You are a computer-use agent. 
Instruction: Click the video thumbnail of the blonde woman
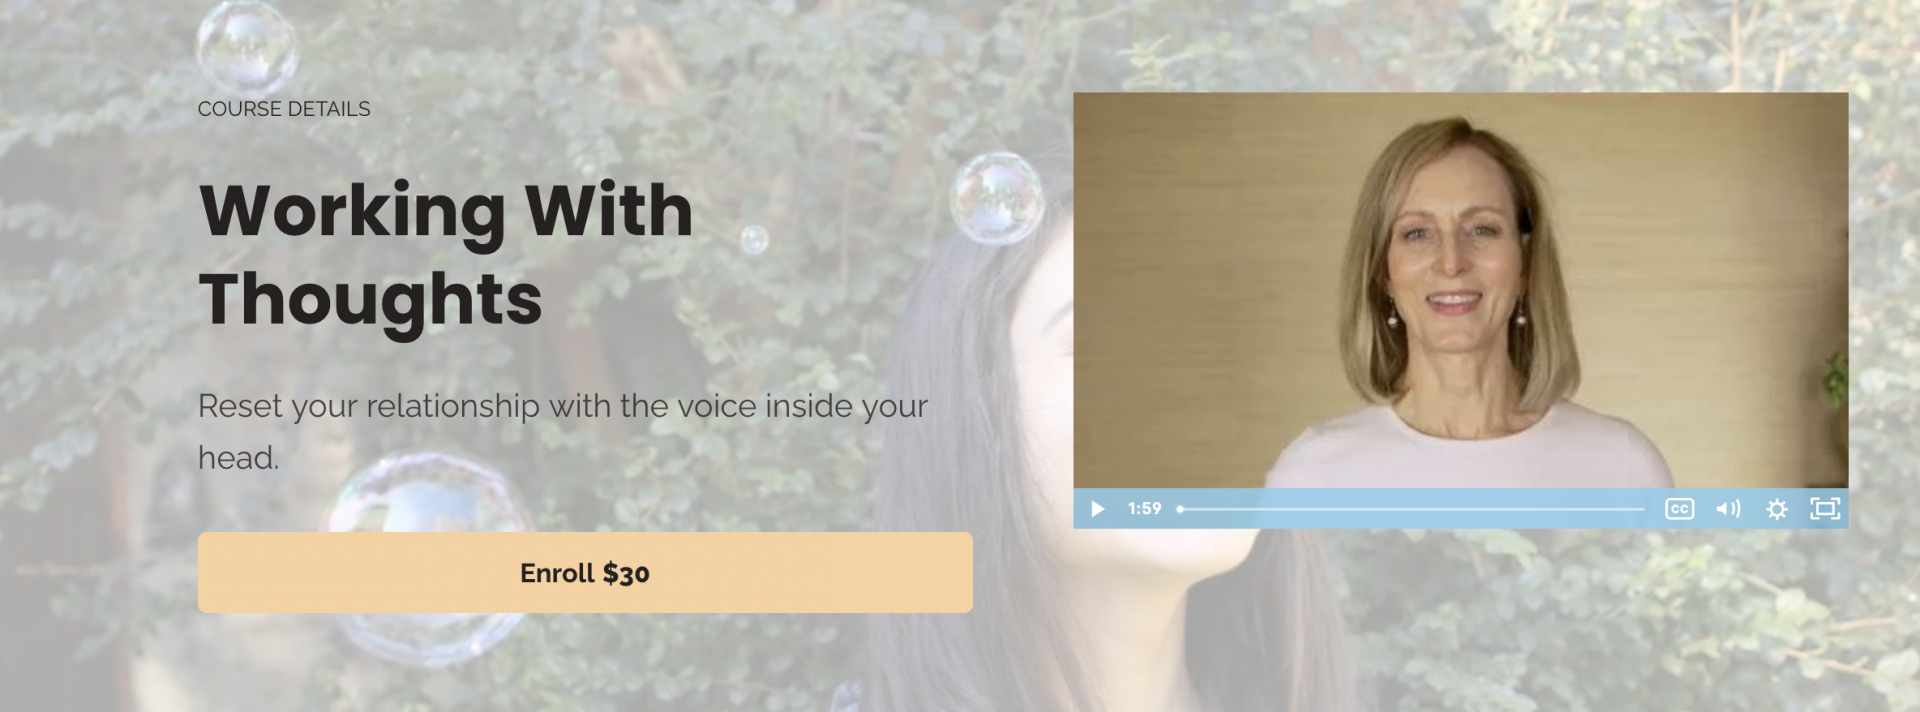pyautogui.click(x=1460, y=290)
